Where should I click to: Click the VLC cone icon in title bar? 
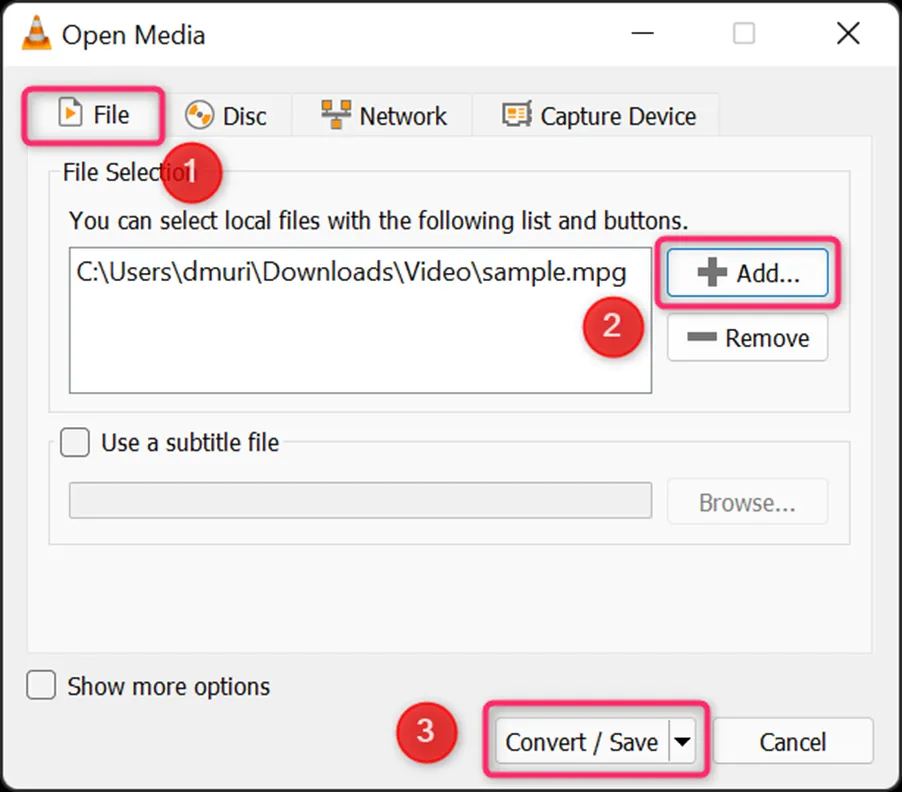pos(36,33)
